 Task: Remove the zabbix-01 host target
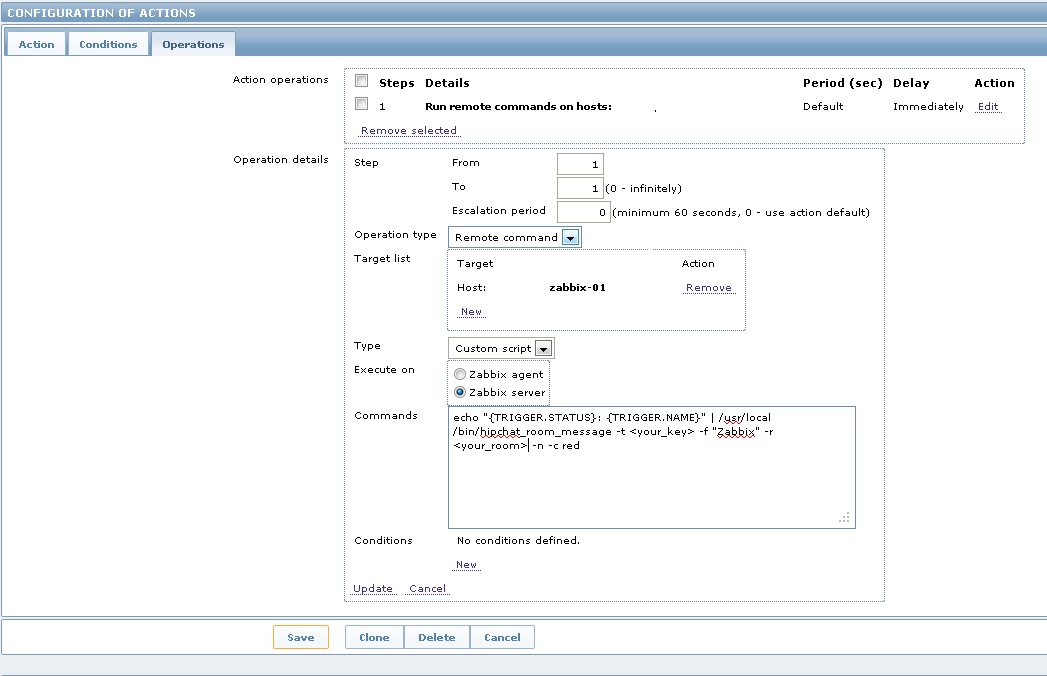click(708, 287)
